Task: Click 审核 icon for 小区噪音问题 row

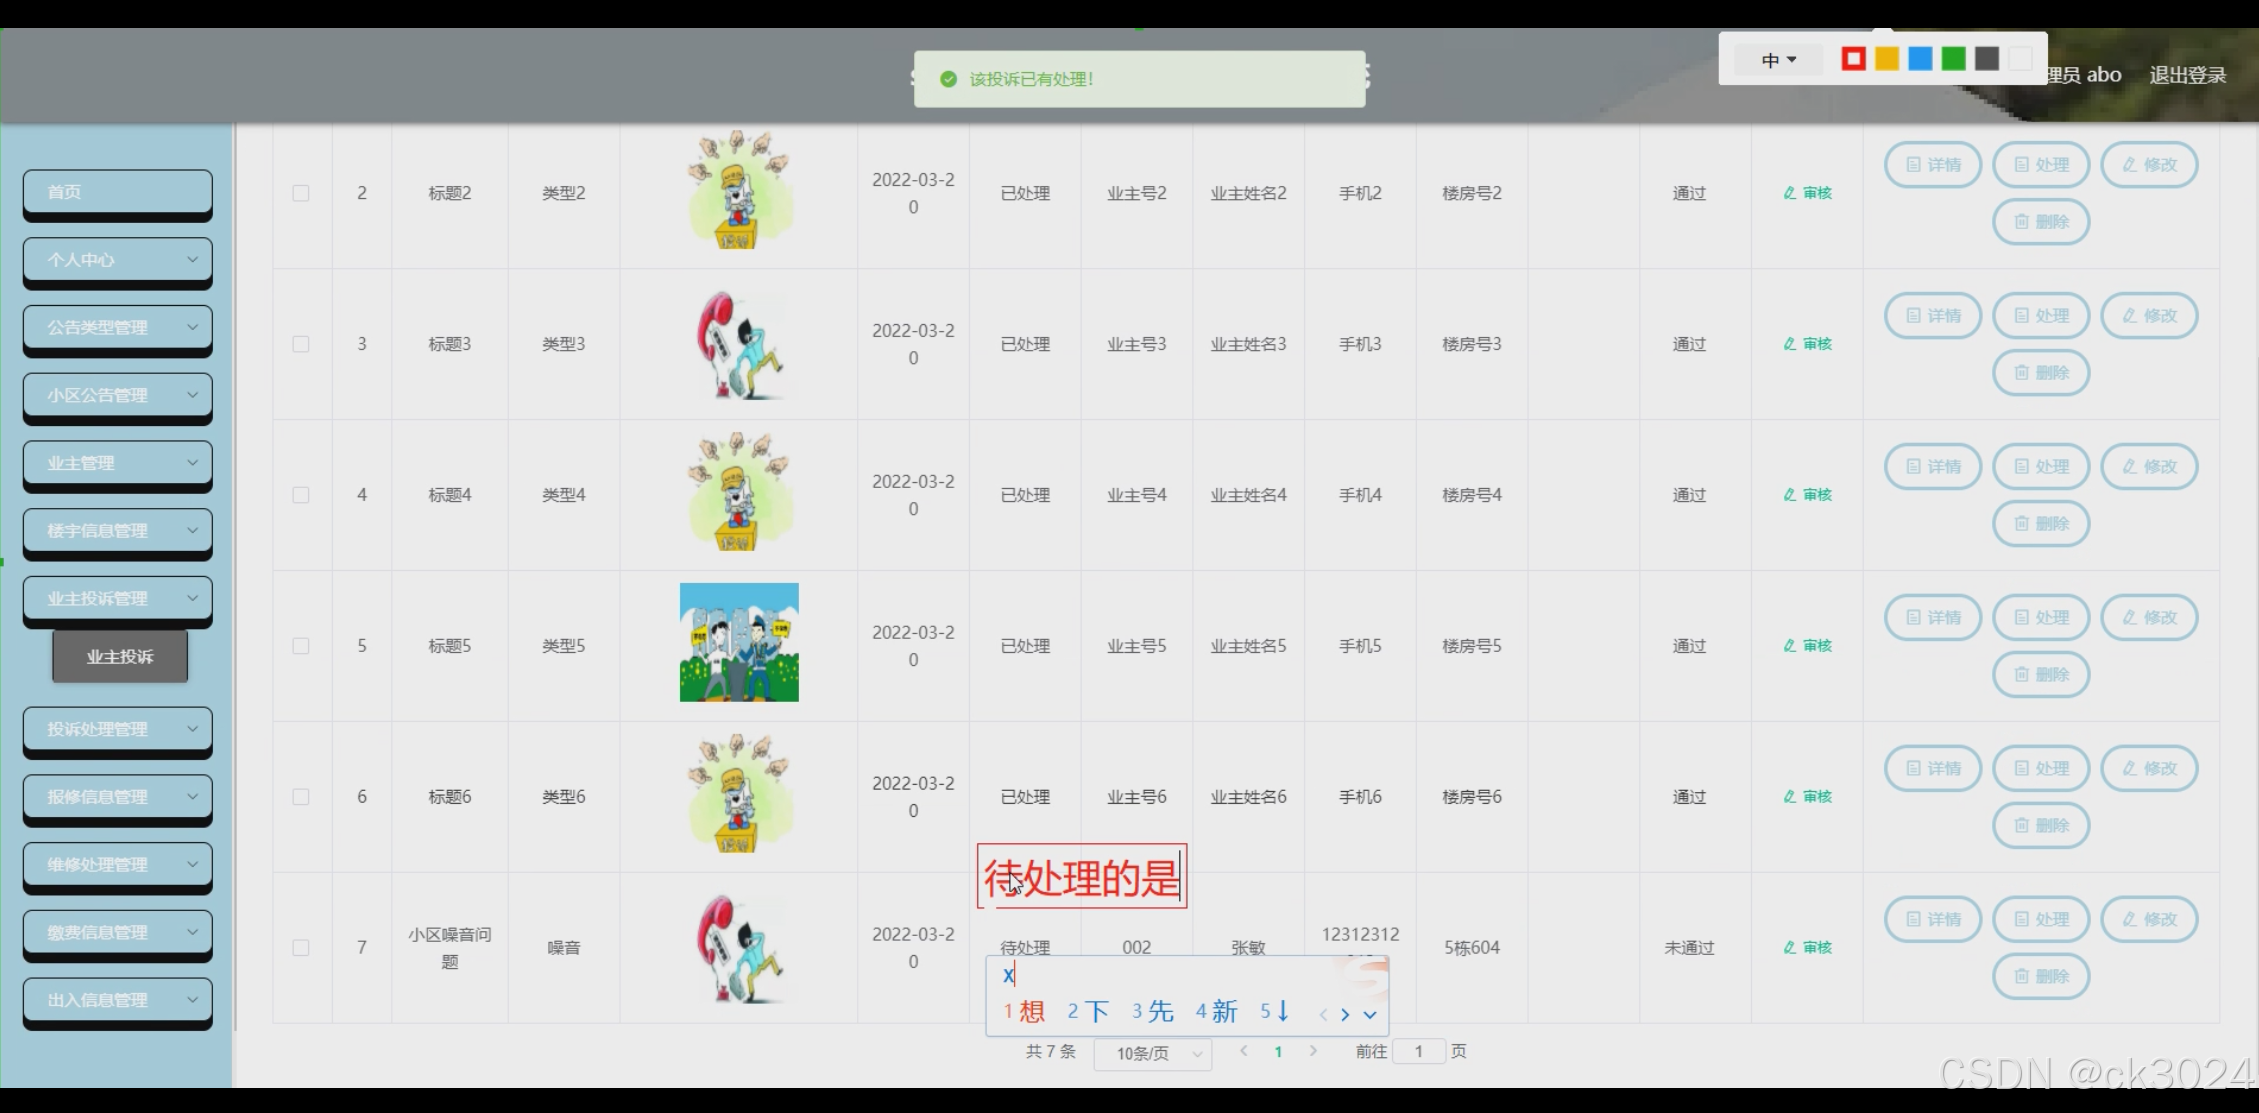Action: coord(1807,948)
